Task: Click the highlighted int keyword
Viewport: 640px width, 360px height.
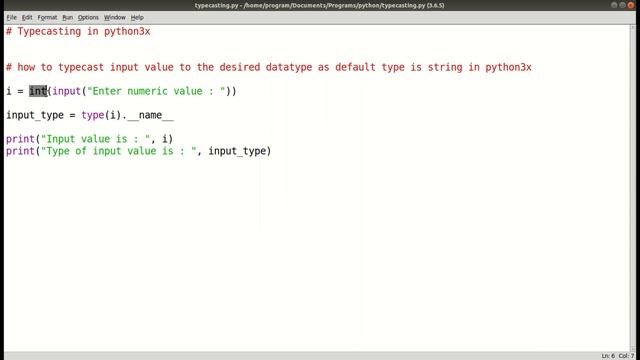Action: (x=38, y=91)
